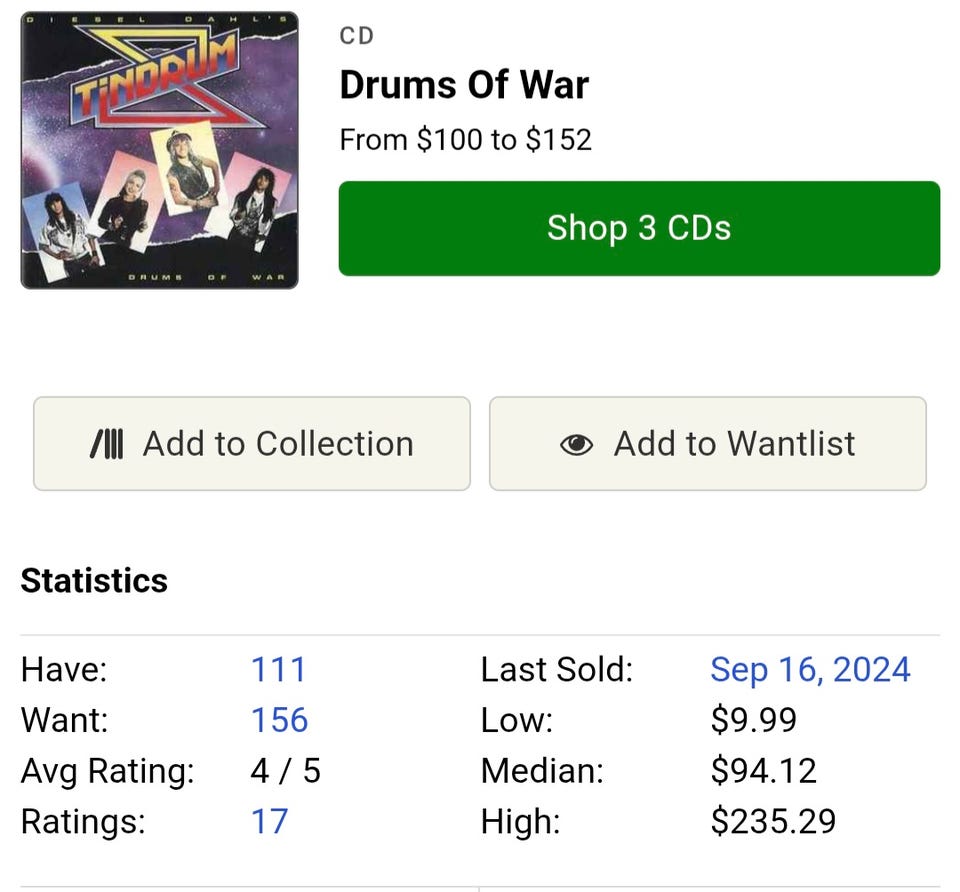This screenshot has width=960, height=892.
Task: Click the Add to Collection label
Action: pos(278,444)
